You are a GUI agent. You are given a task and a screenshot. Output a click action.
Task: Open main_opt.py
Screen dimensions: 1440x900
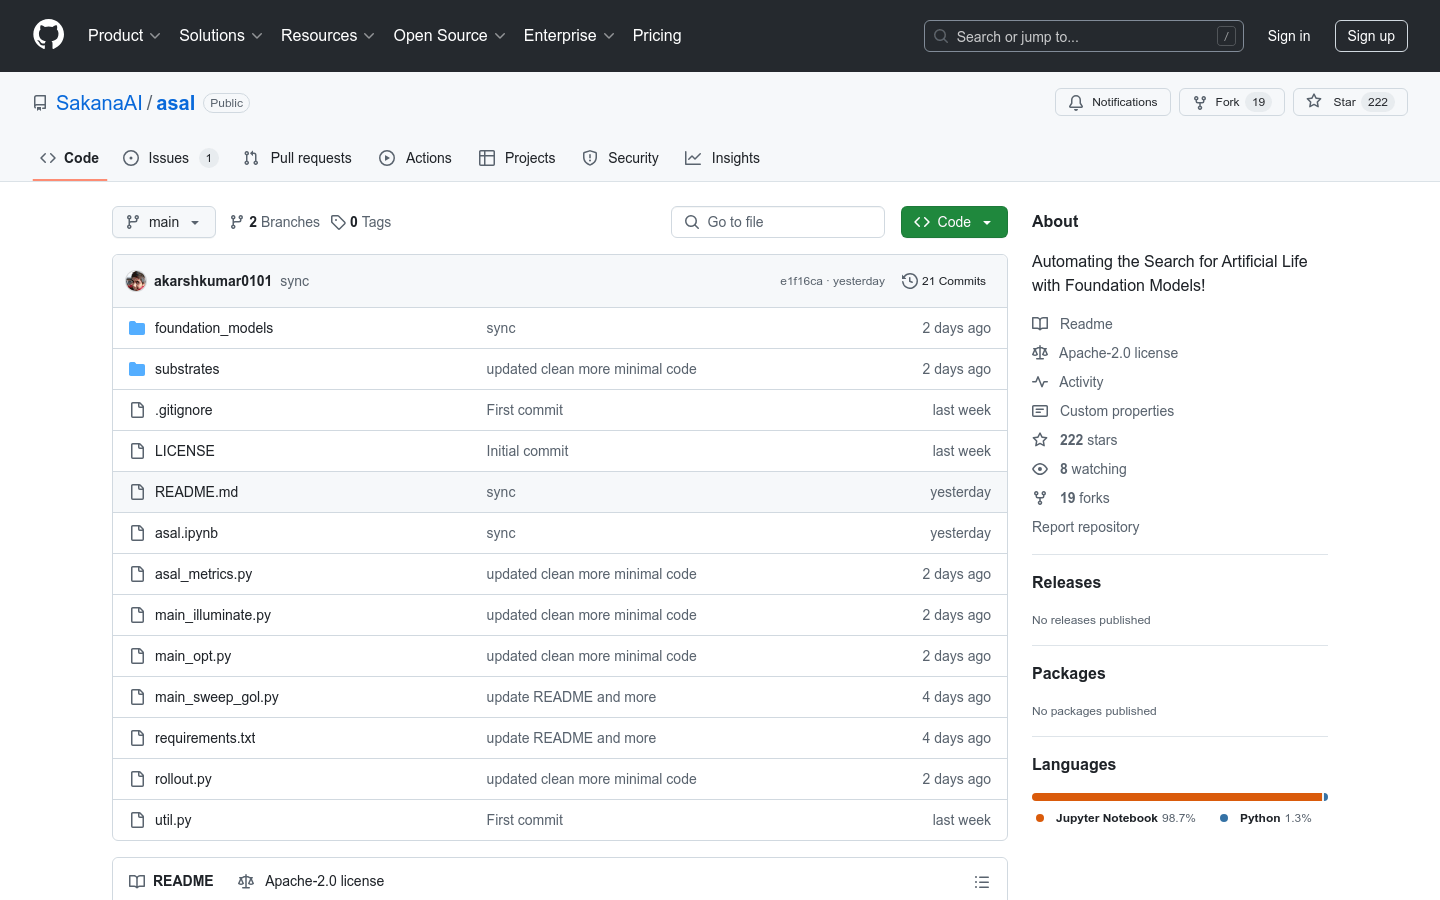193,656
